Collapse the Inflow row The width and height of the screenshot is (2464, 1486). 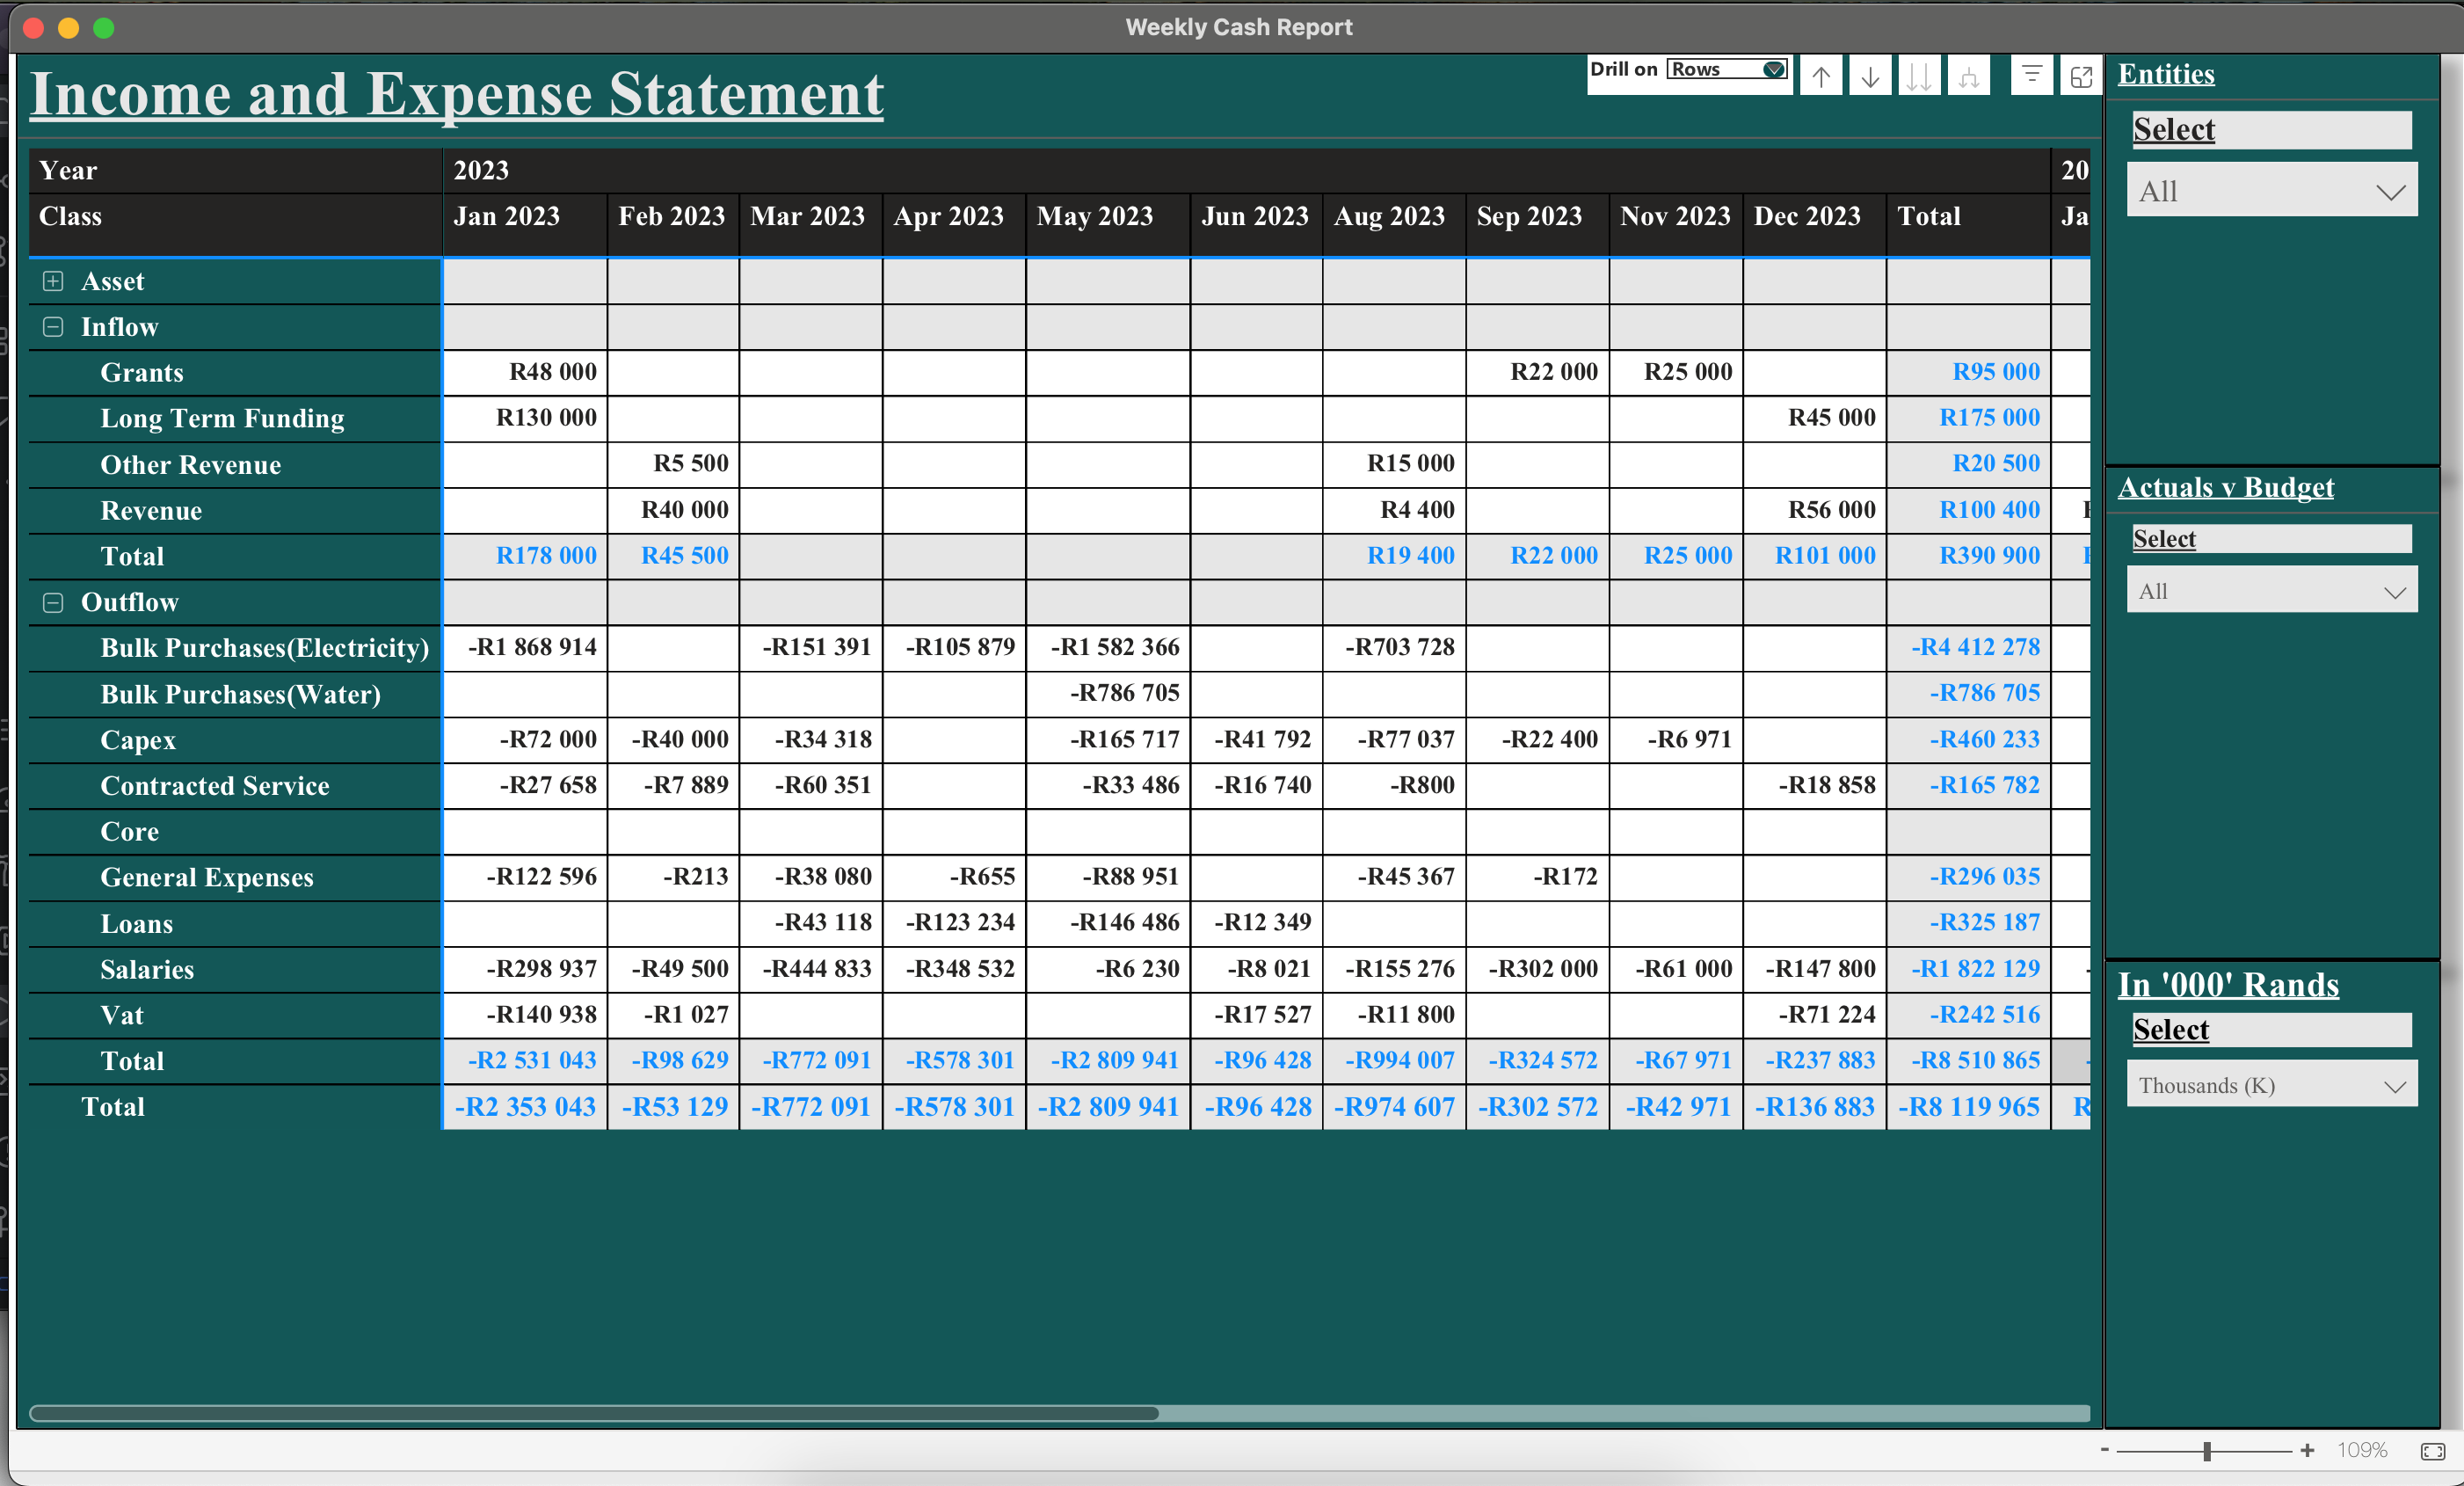coord(53,327)
